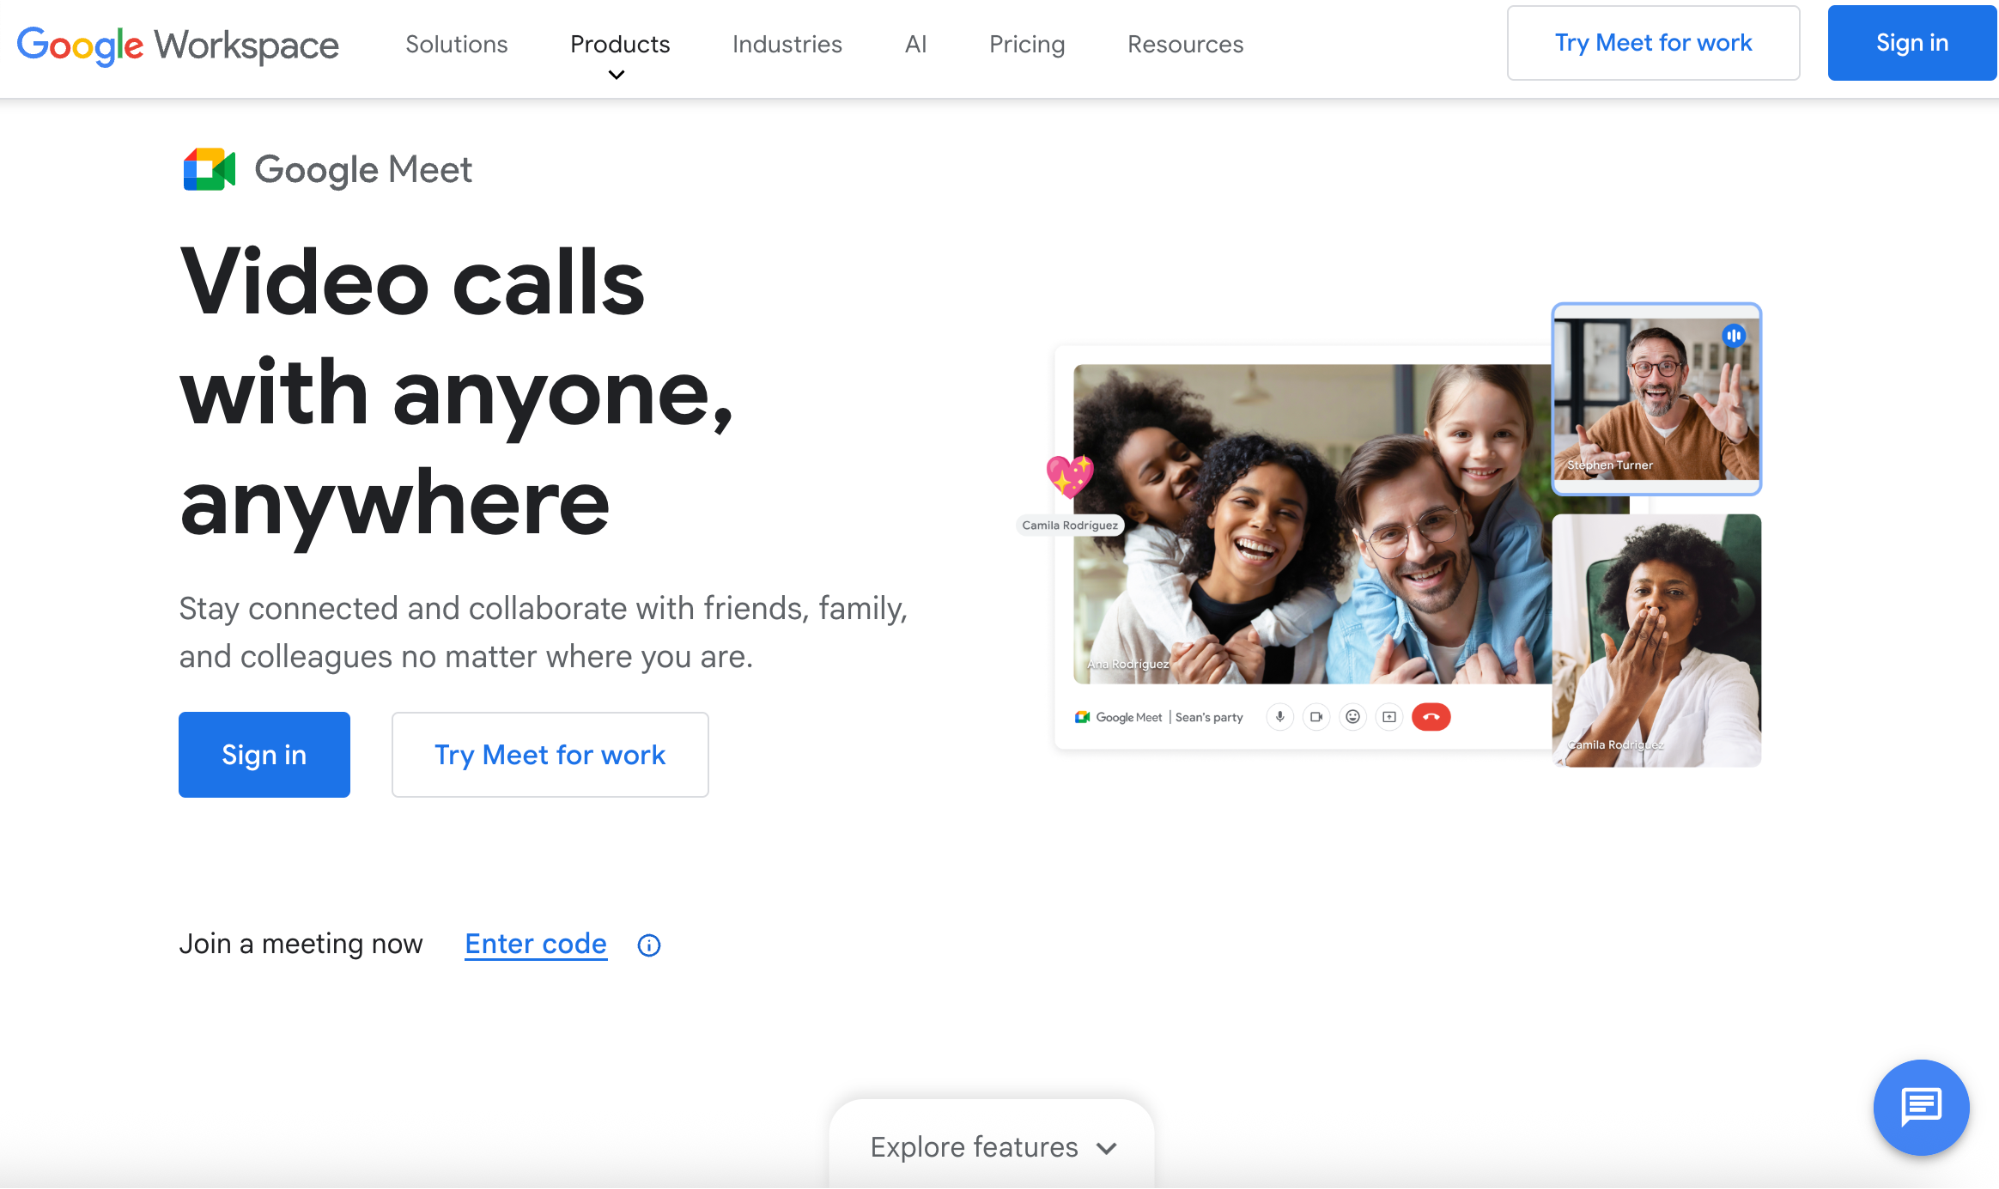Click the red hang-up icon
This screenshot has height=1189, width=1999.
pyautogui.click(x=1431, y=717)
